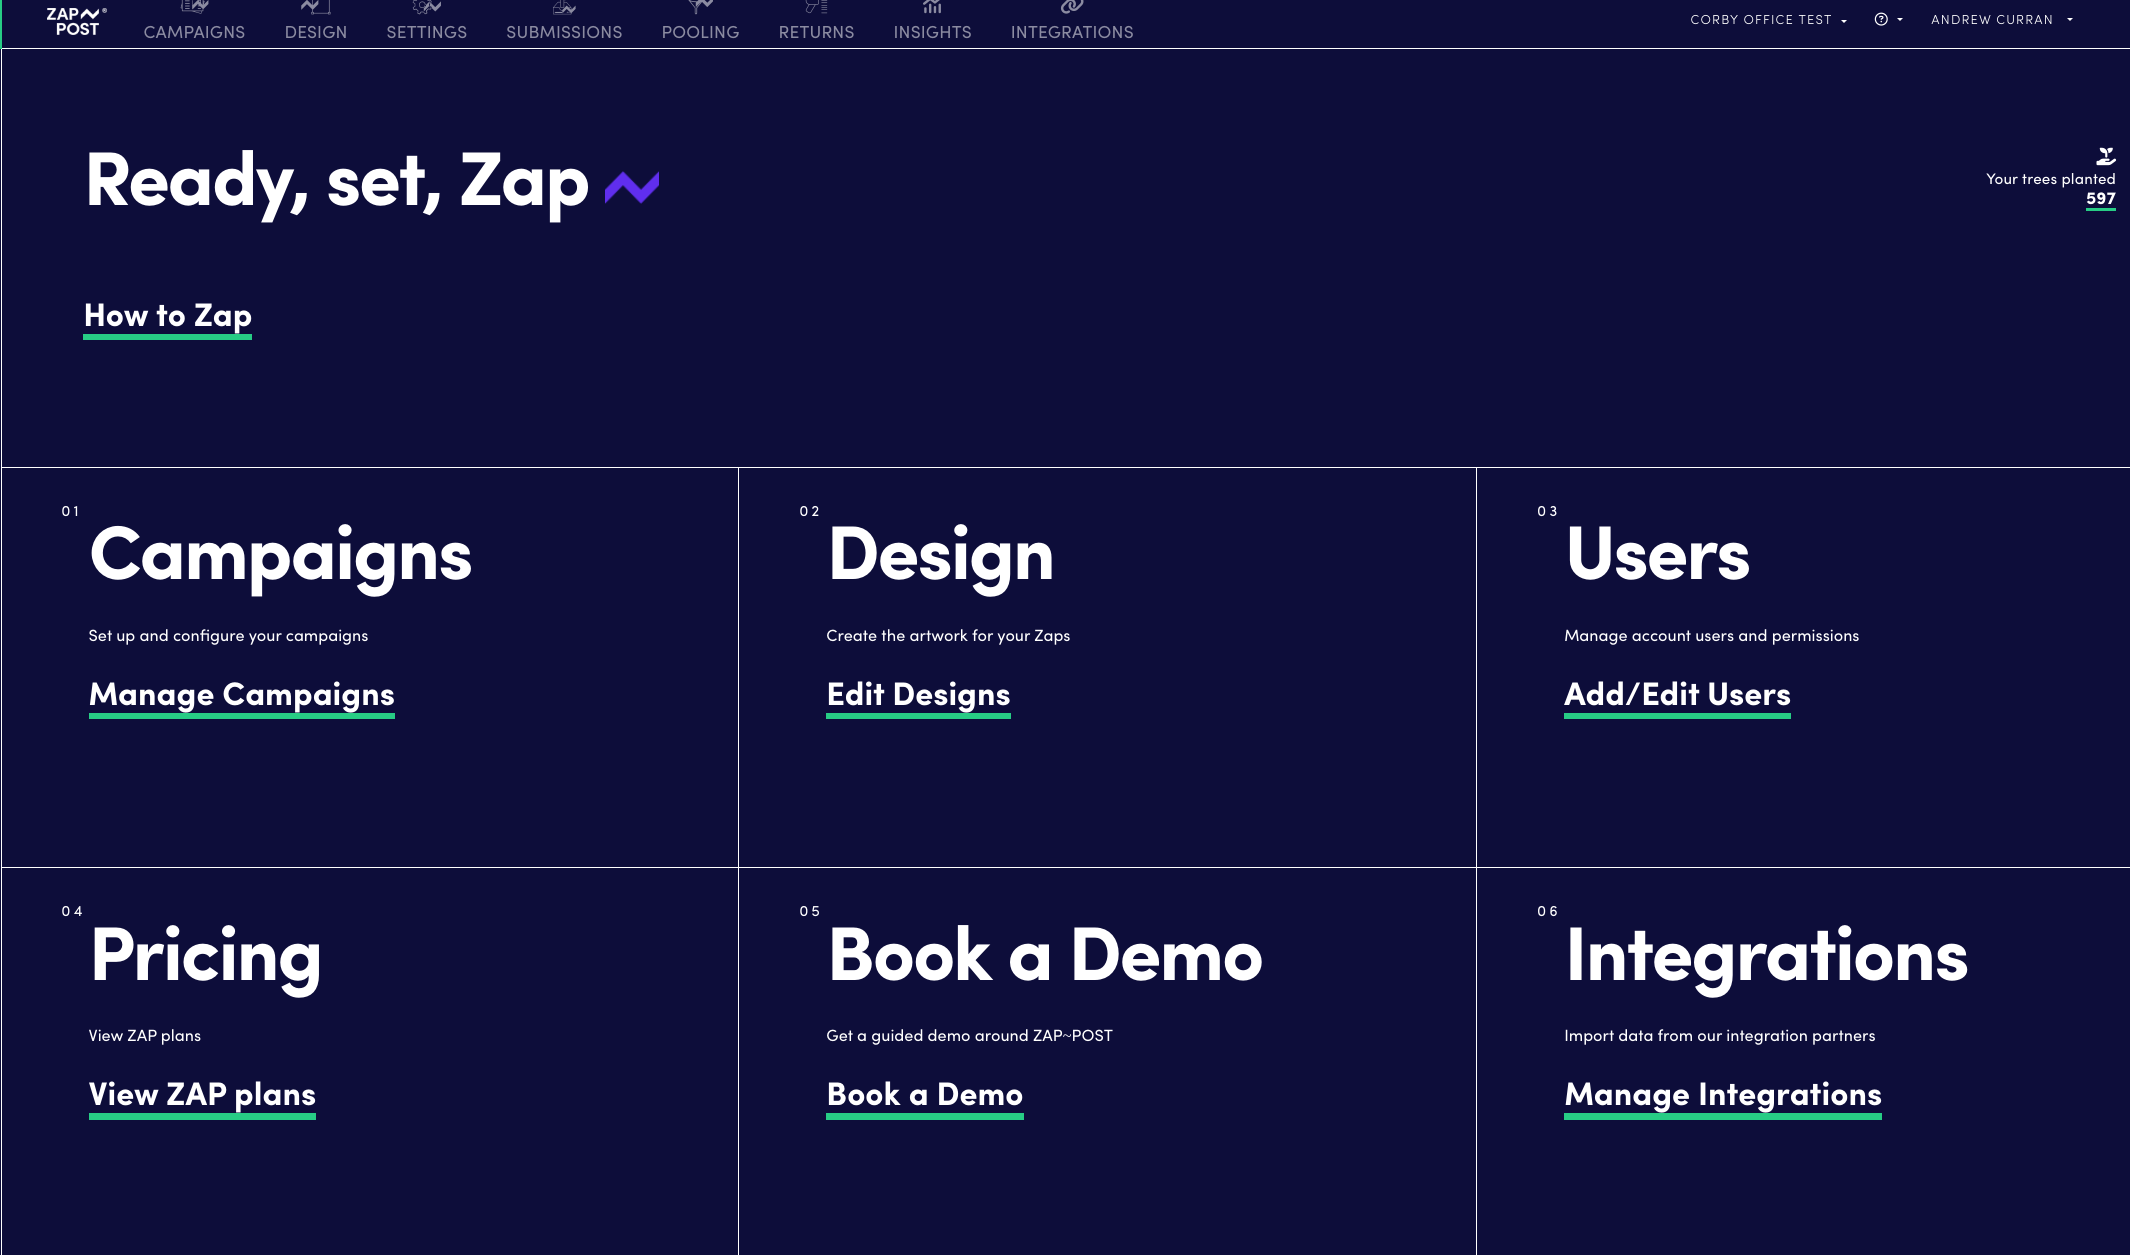Image resolution: width=2130 pixels, height=1255 pixels.
Task: Click the Insights bar chart icon
Action: 932,8
